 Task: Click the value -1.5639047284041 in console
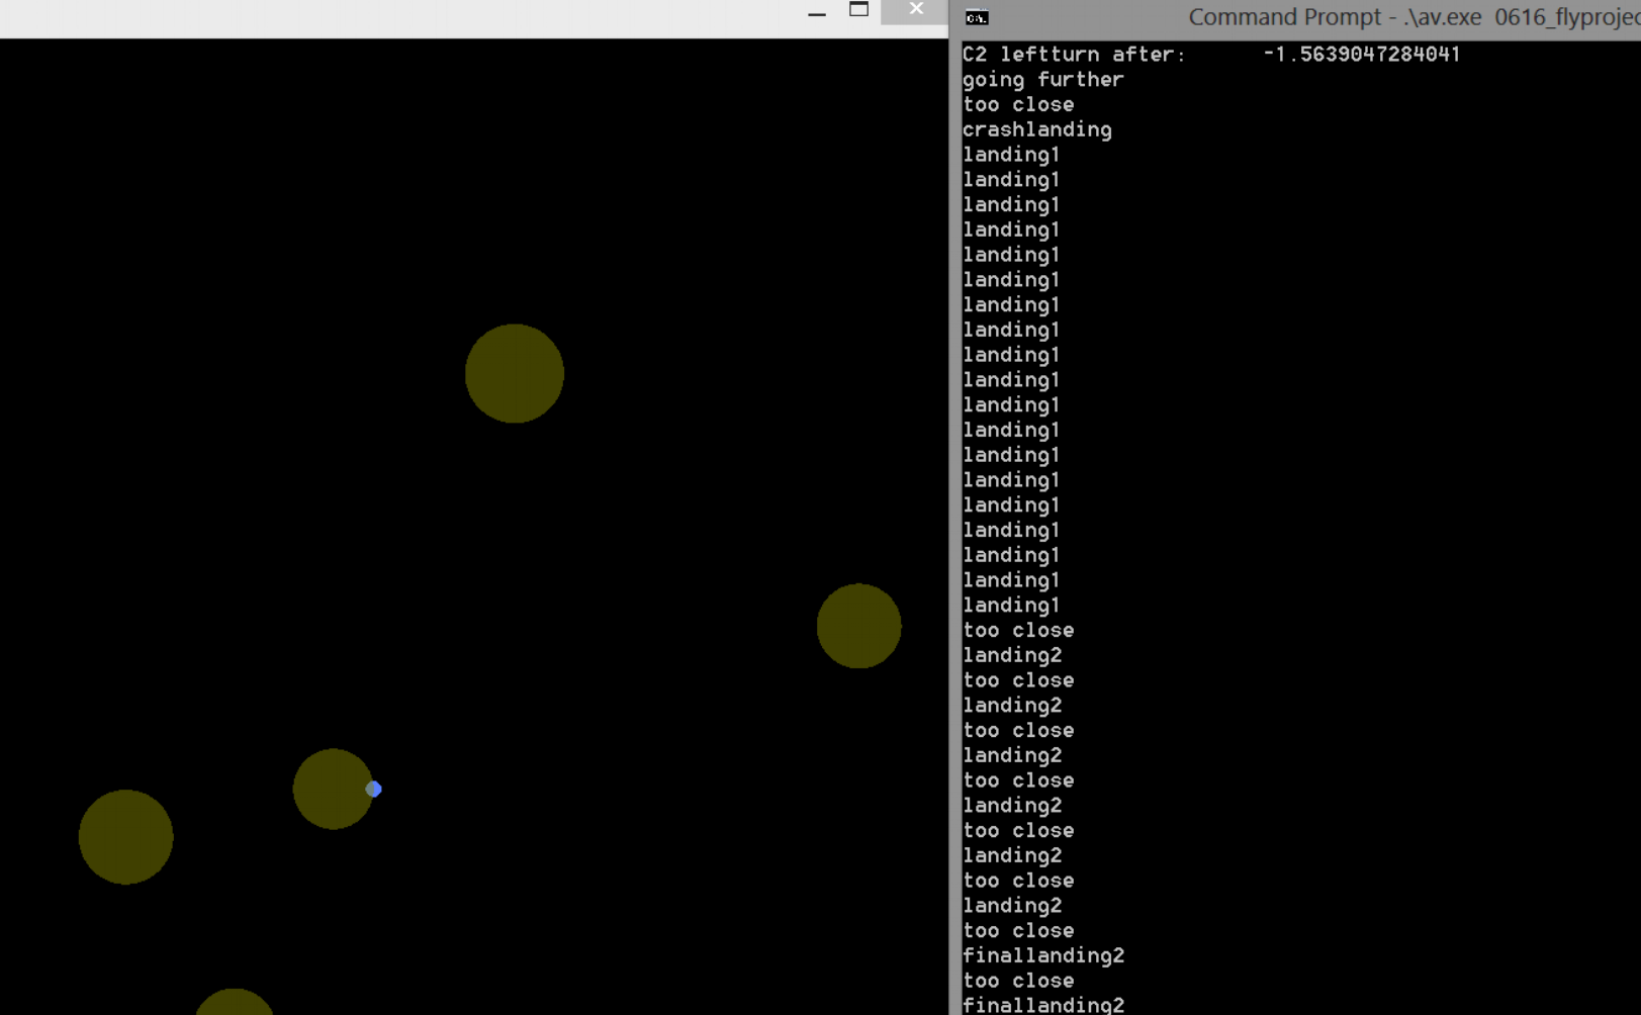tap(1361, 54)
